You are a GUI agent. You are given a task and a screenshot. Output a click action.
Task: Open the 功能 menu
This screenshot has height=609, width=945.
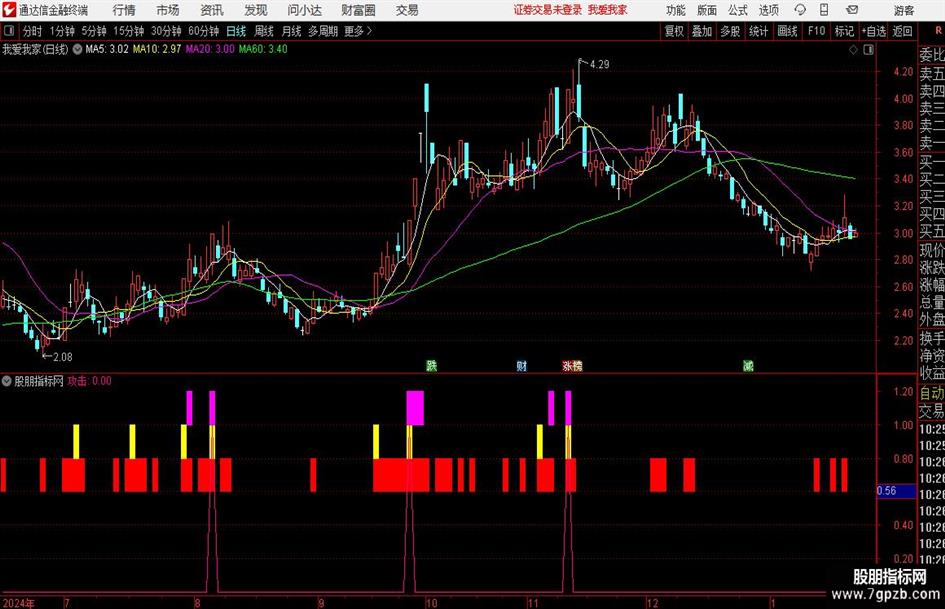point(676,10)
